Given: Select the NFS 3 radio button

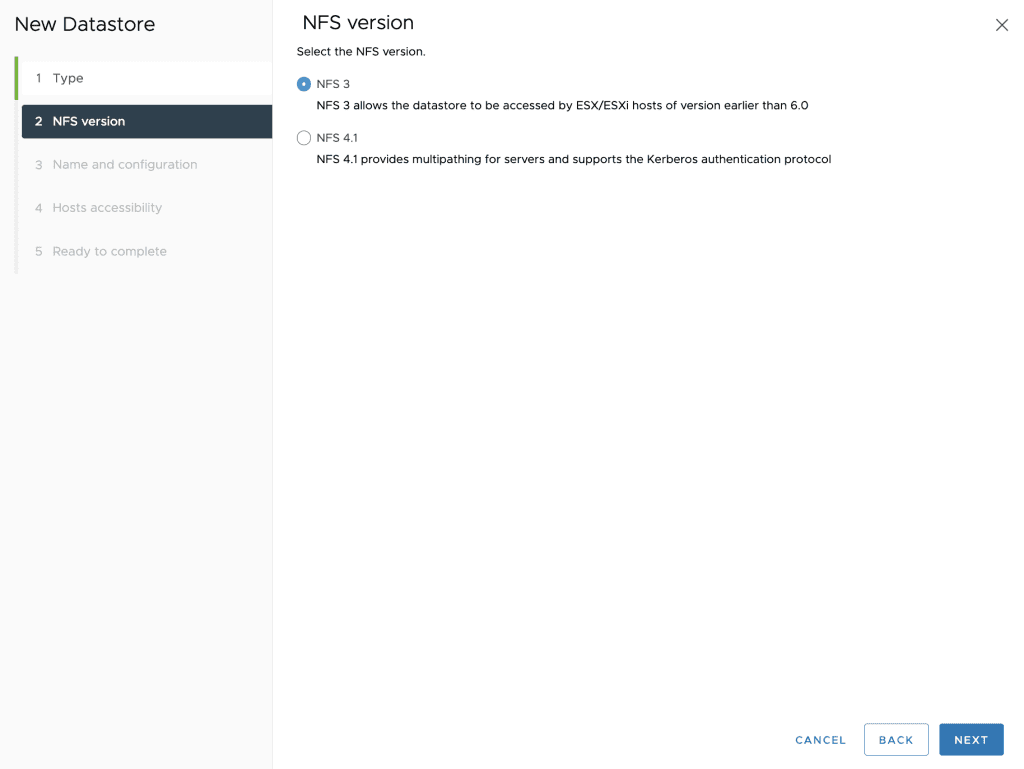Looking at the screenshot, I should pyautogui.click(x=304, y=84).
